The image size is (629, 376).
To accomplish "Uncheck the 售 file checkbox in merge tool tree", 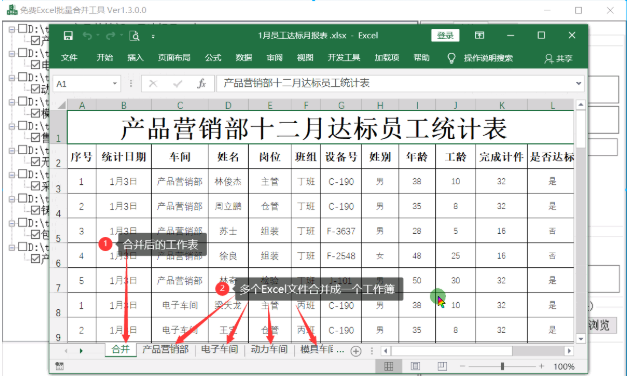I will pyautogui.click(x=35, y=137).
